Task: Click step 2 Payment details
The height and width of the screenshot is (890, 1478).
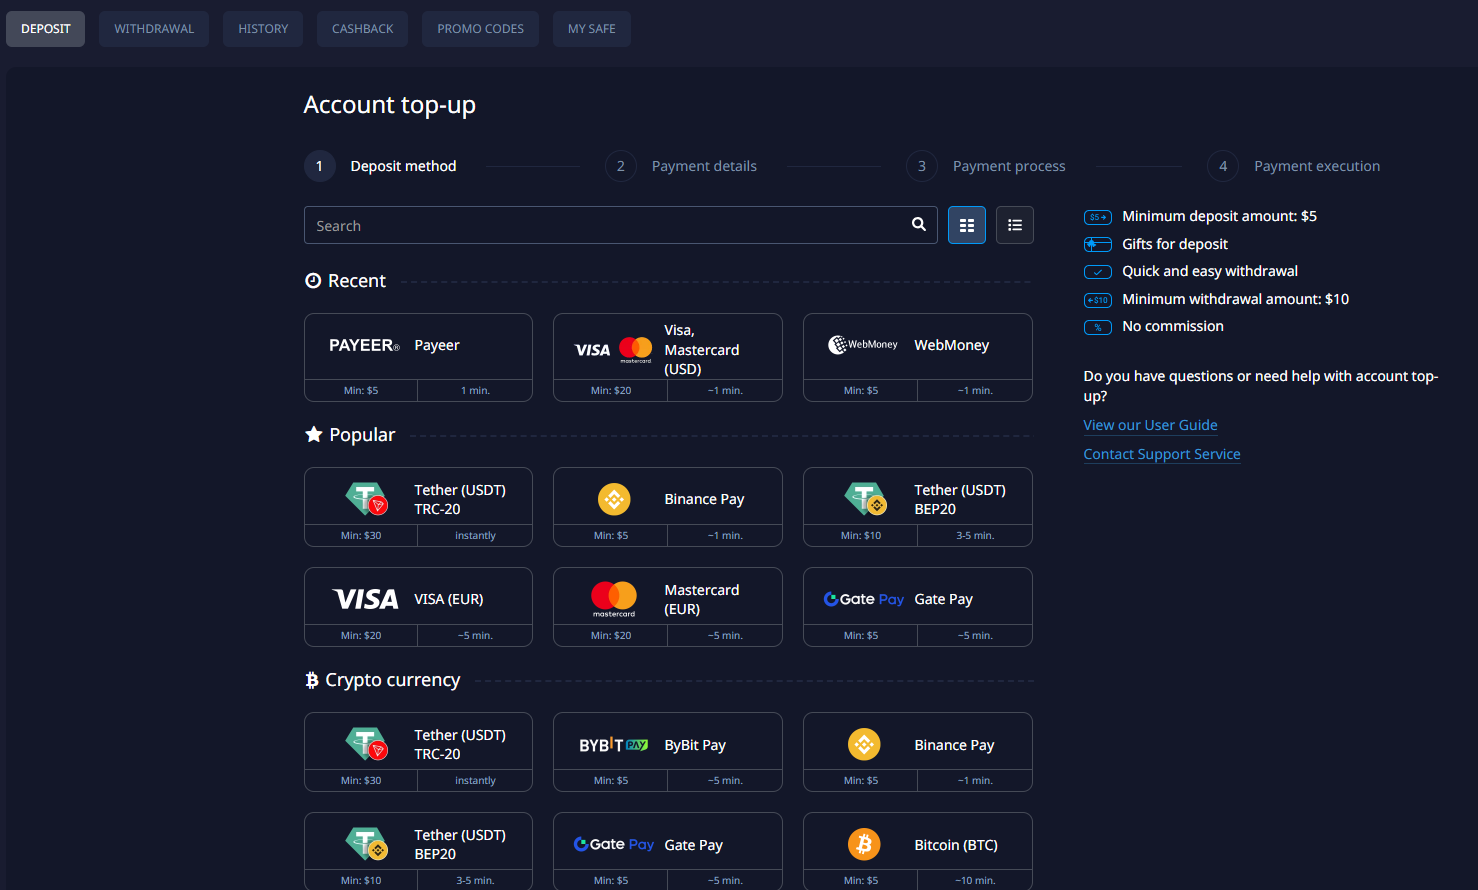Action: tap(703, 166)
